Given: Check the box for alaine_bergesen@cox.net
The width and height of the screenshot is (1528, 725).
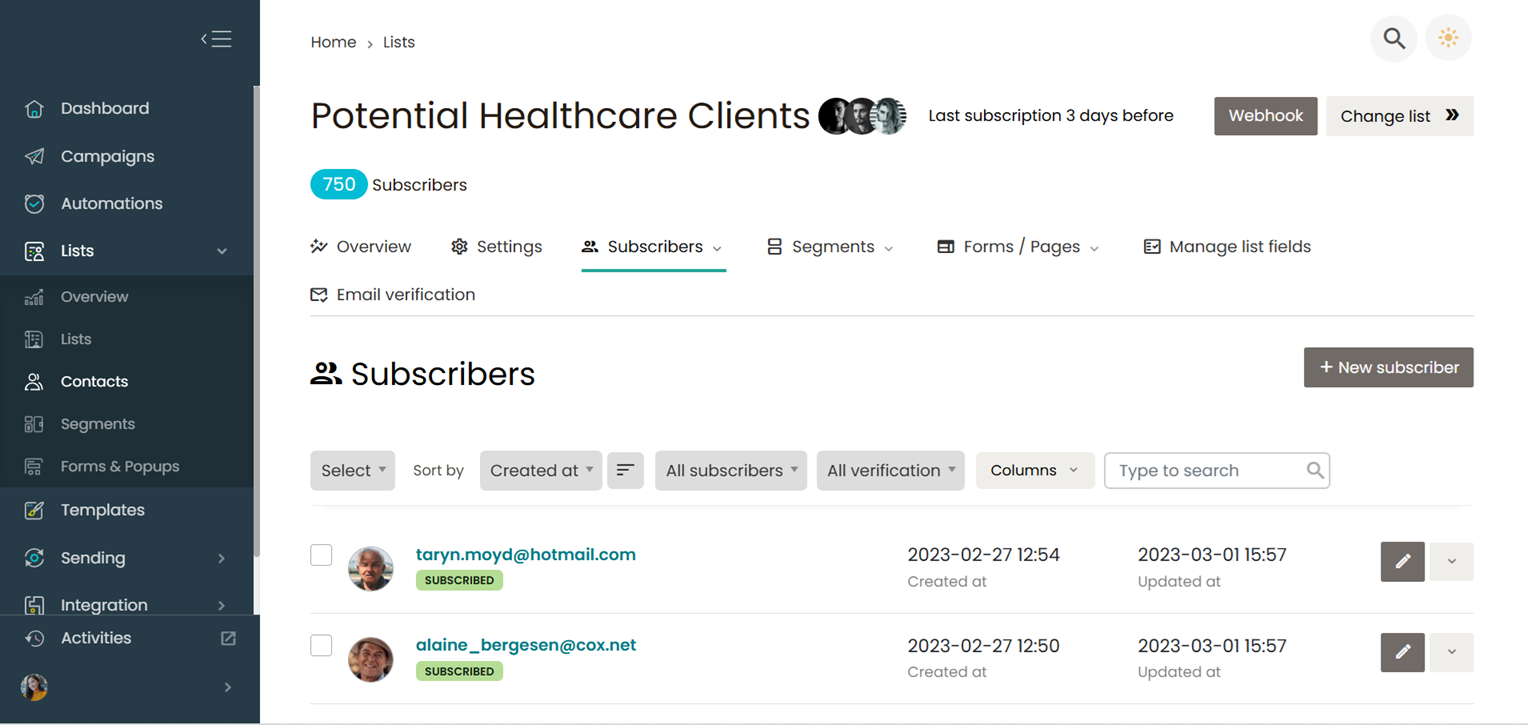Looking at the screenshot, I should [321, 645].
